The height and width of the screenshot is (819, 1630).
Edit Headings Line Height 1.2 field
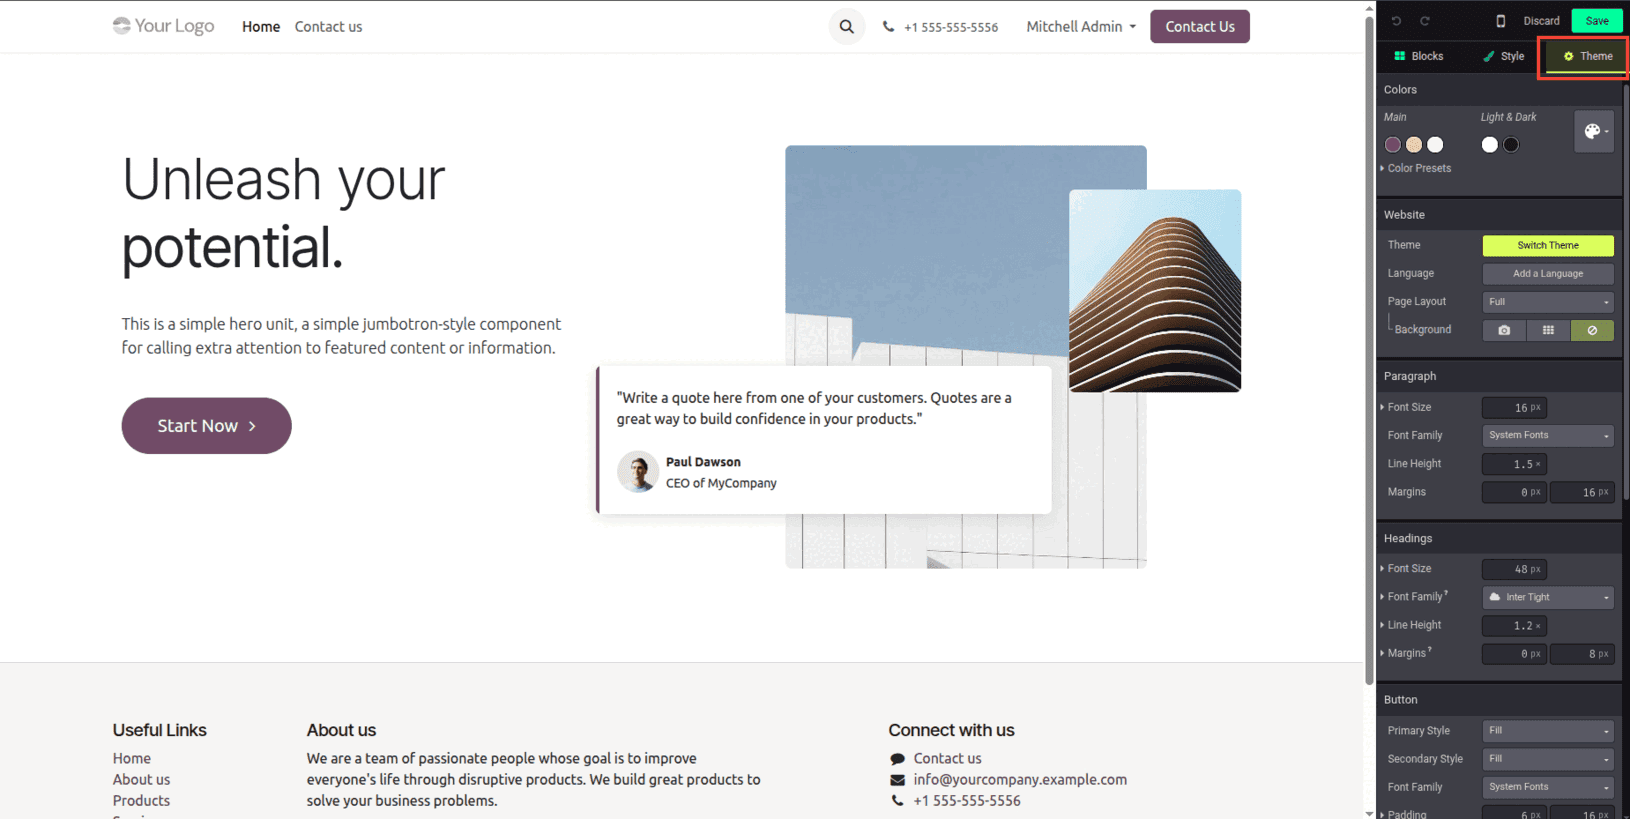click(x=1514, y=626)
